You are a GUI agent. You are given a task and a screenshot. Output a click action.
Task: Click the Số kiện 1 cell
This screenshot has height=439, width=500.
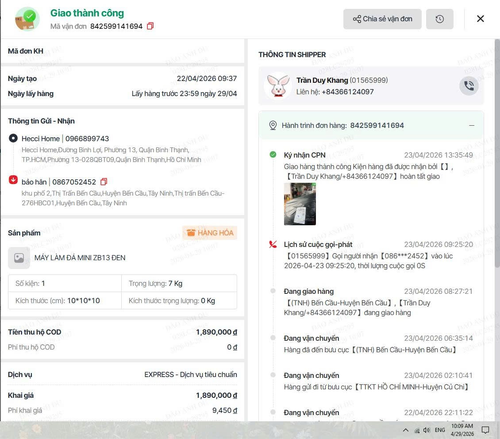point(65,283)
